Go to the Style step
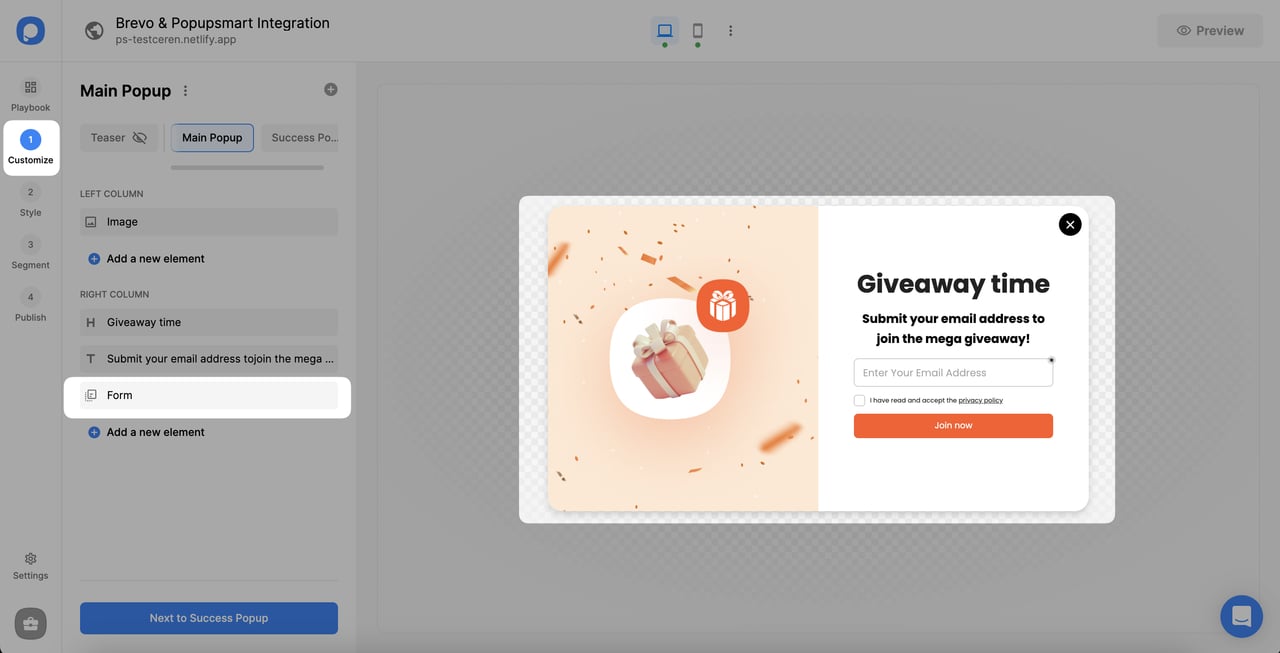Viewport: 1280px width, 653px height. coord(30,199)
